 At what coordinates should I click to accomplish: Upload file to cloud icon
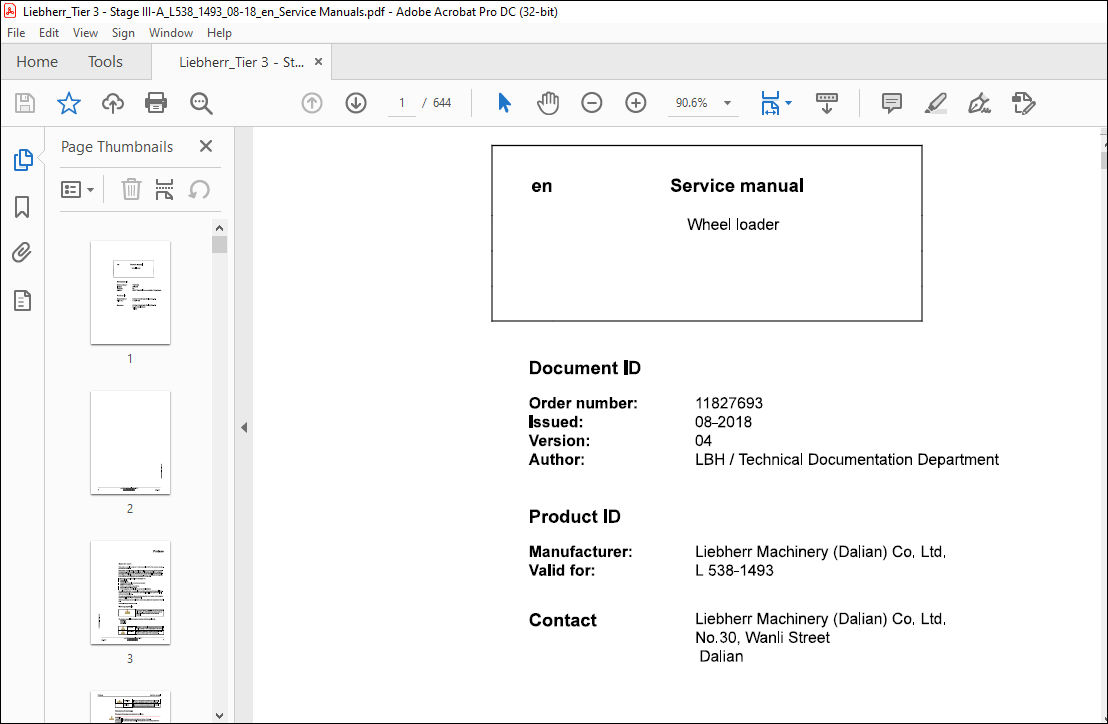[112, 103]
